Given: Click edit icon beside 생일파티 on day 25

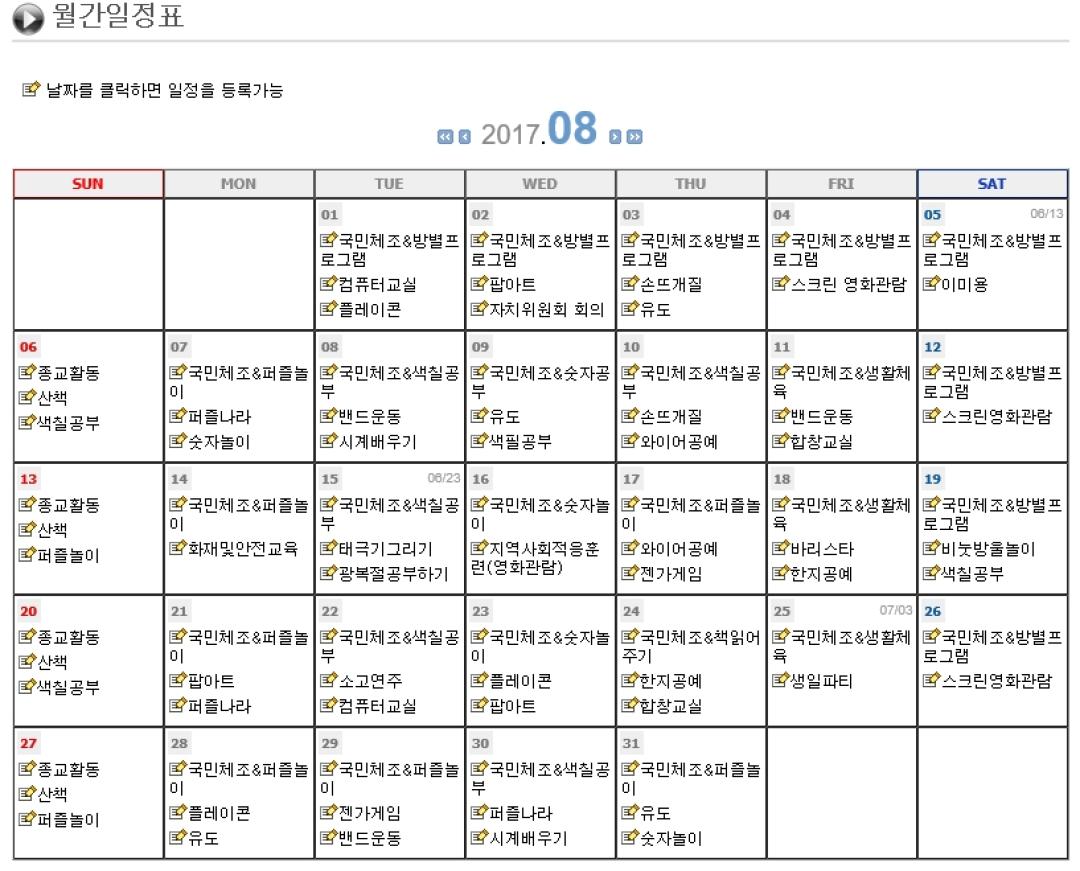Looking at the screenshot, I should coord(780,680).
